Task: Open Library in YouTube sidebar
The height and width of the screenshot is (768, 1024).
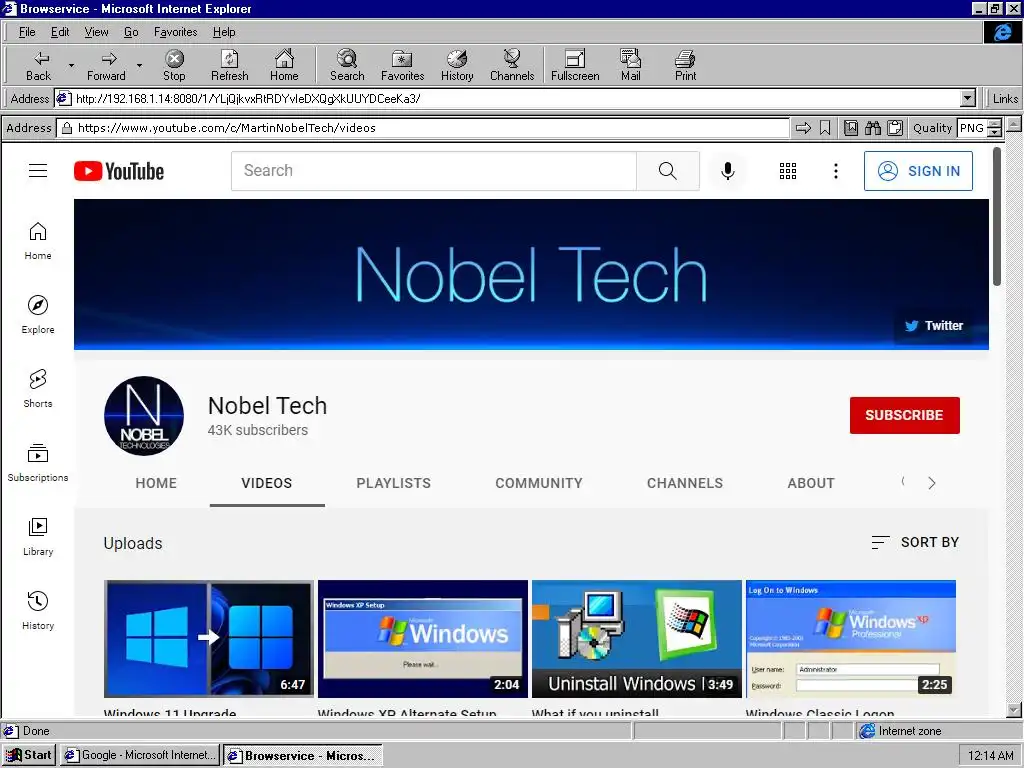Action: pos(38,537)
